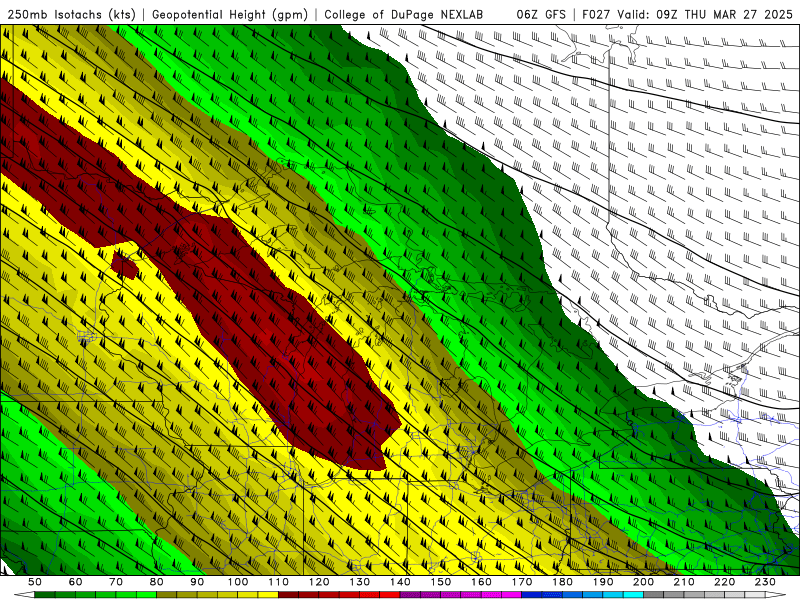Click the legend value '90'
800x600 pixels.
[x=197, y=582]
